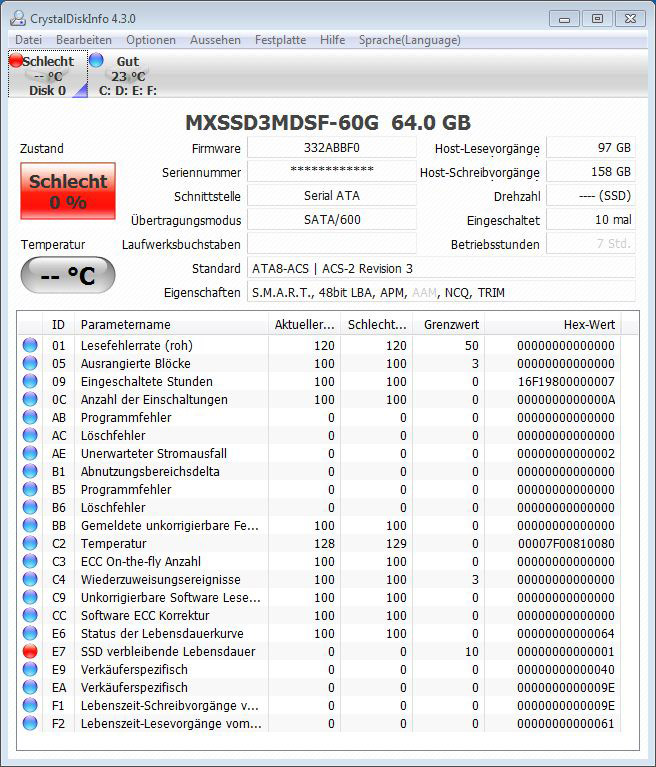Click the Aktueller... column header
656x767 pixels.
click(x=304, y=324)
